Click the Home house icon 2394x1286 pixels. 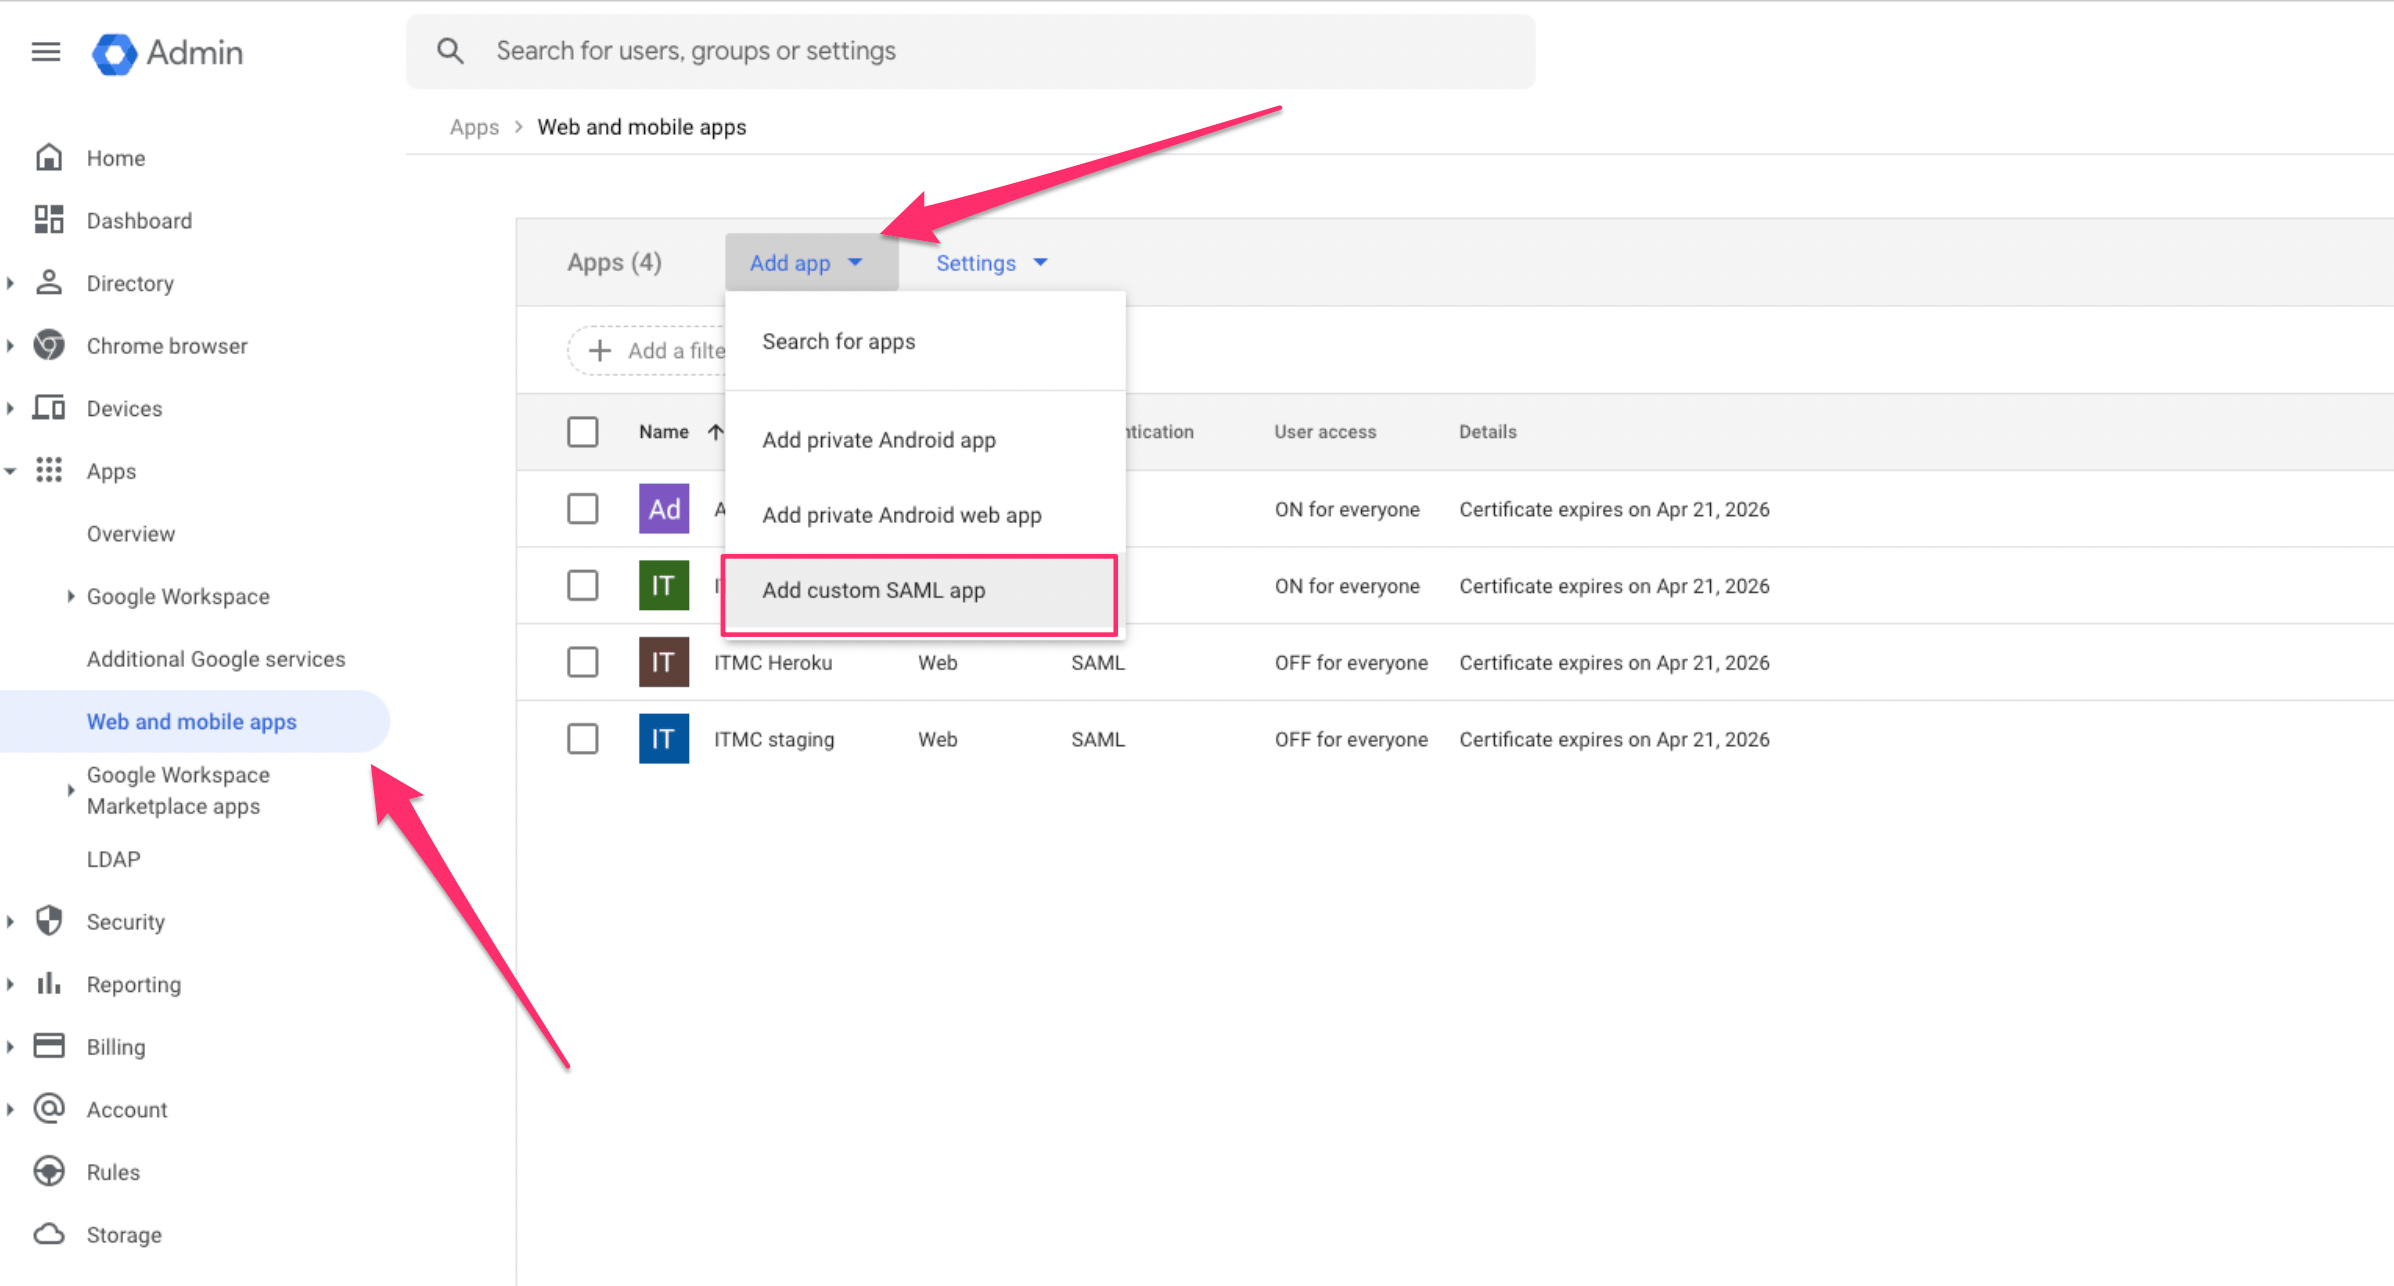(x=49, y=157)
